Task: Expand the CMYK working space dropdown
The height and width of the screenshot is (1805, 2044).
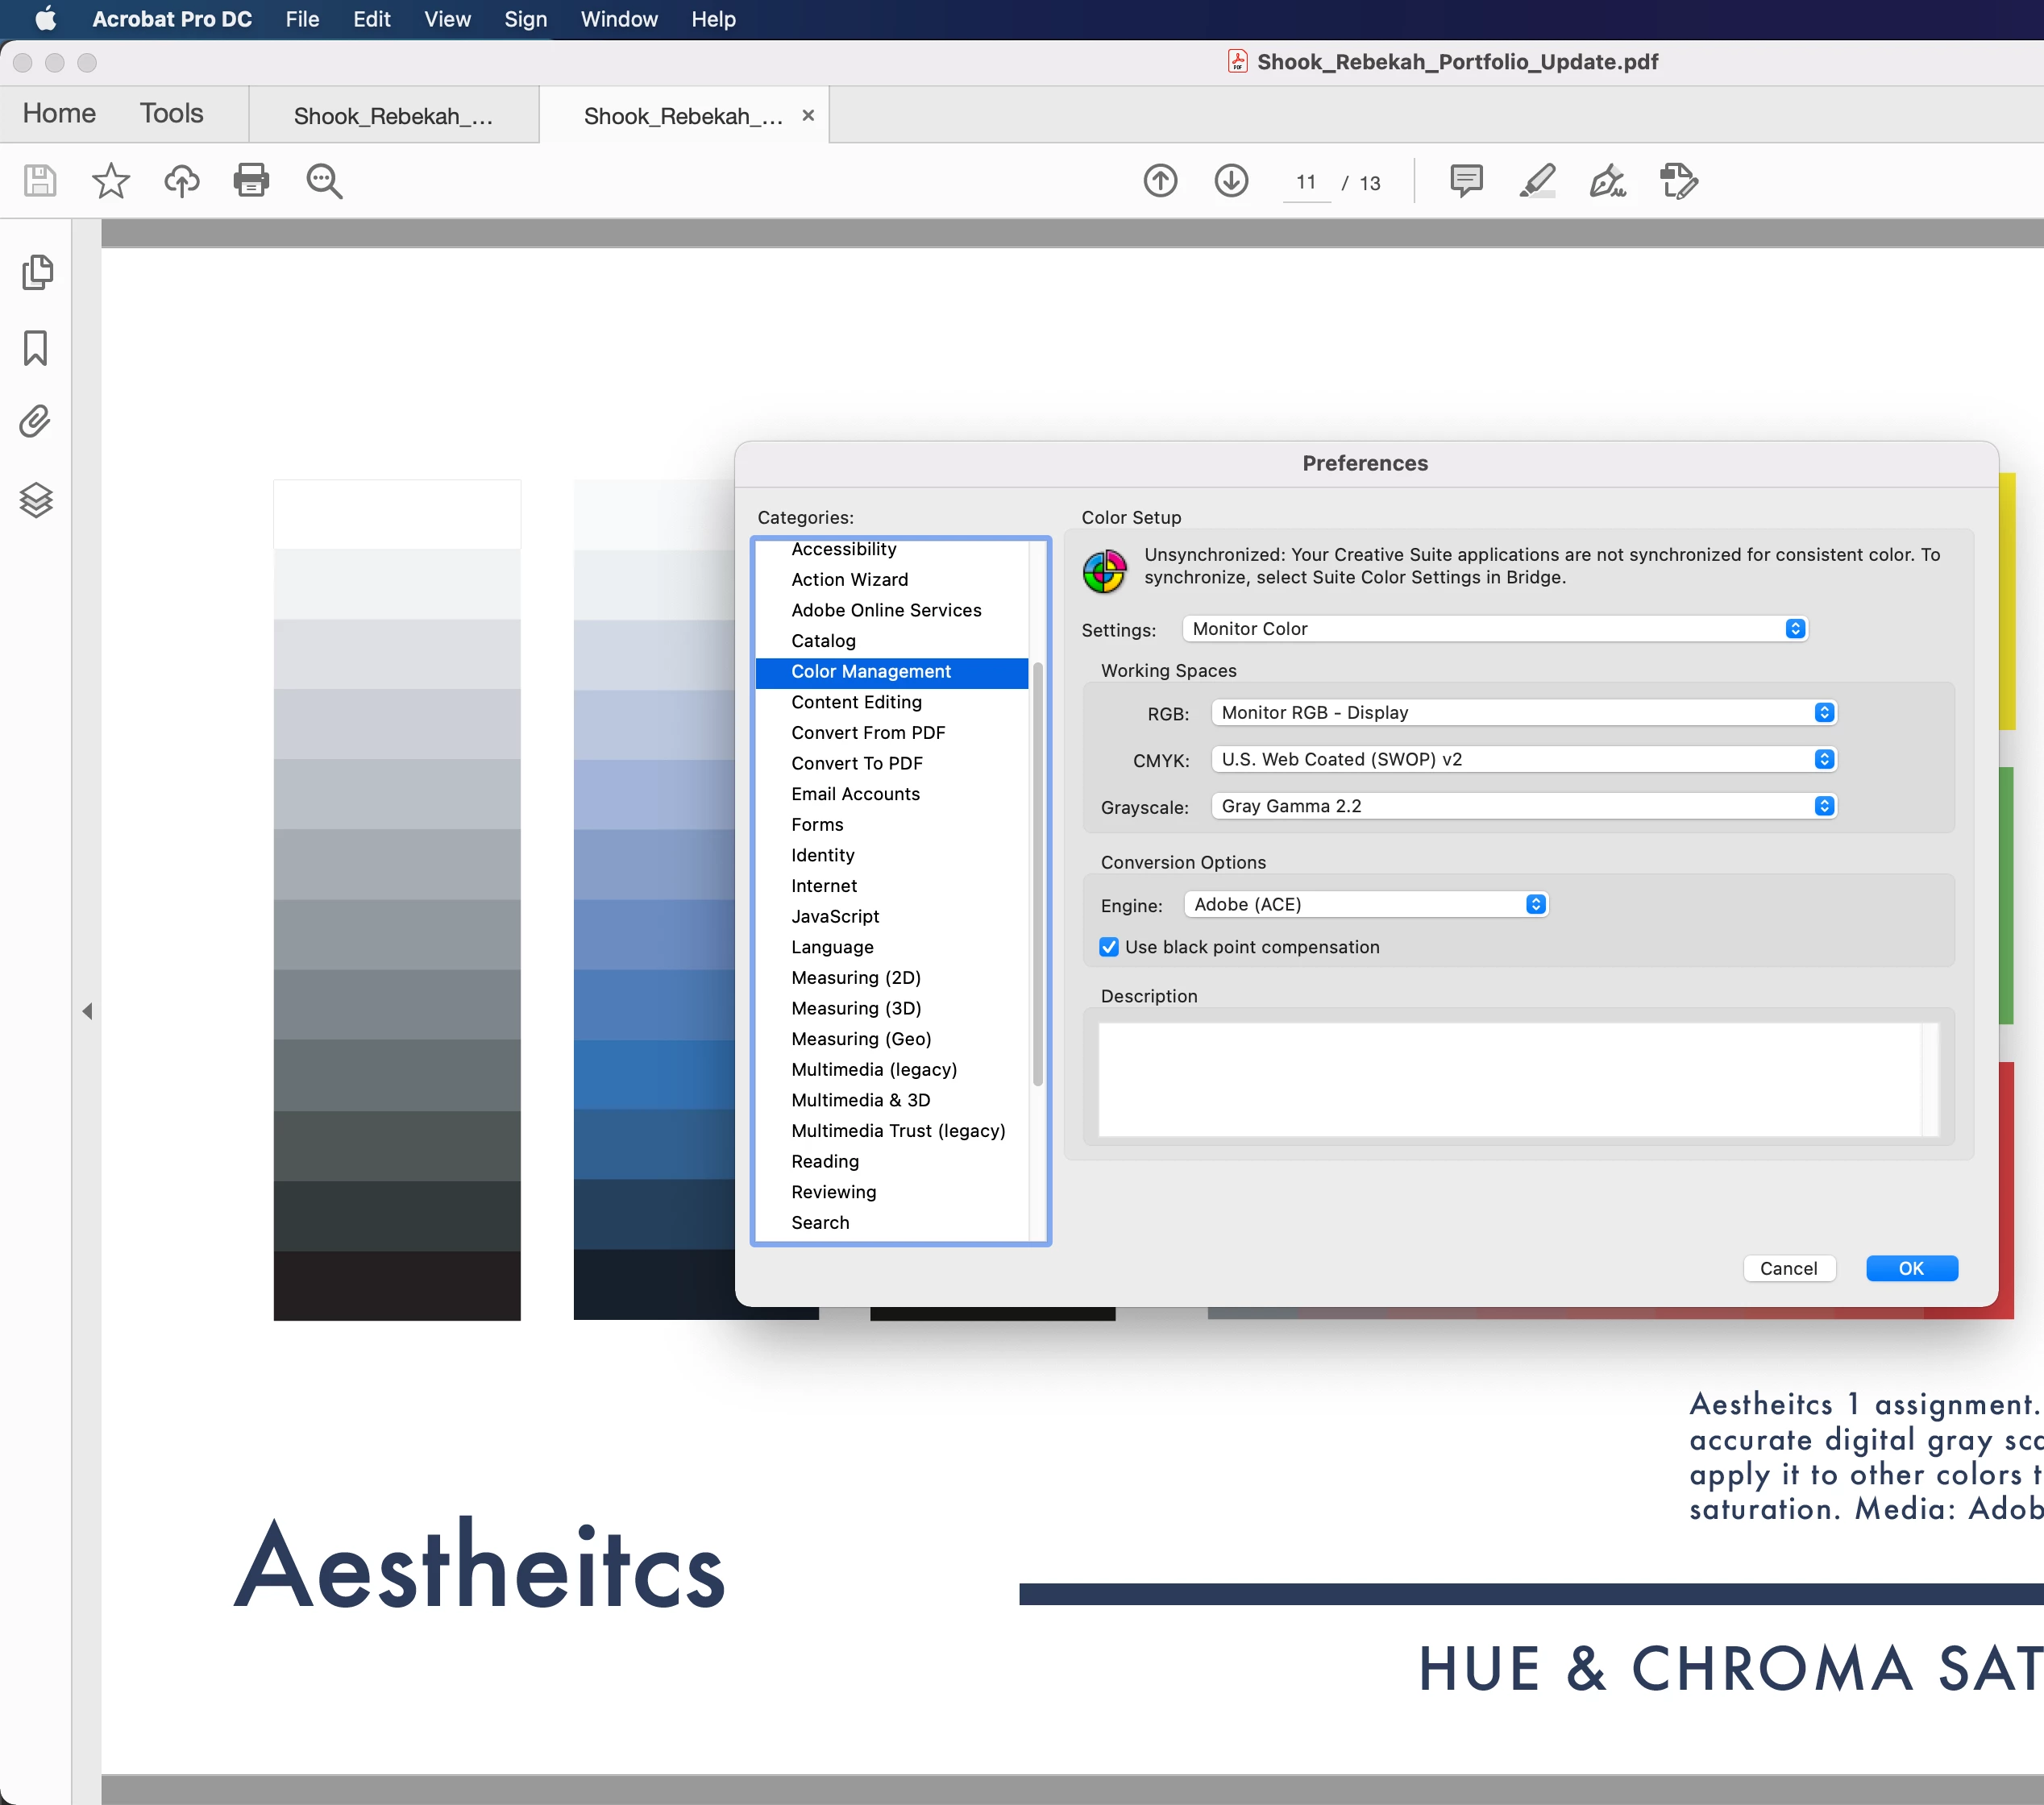Action: (1523, 760)
